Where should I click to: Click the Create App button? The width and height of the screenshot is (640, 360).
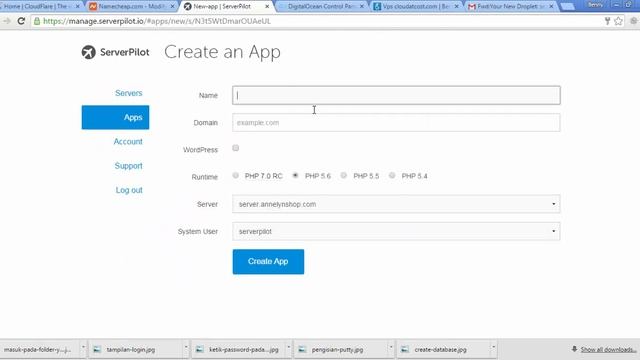tap(268, 262)
